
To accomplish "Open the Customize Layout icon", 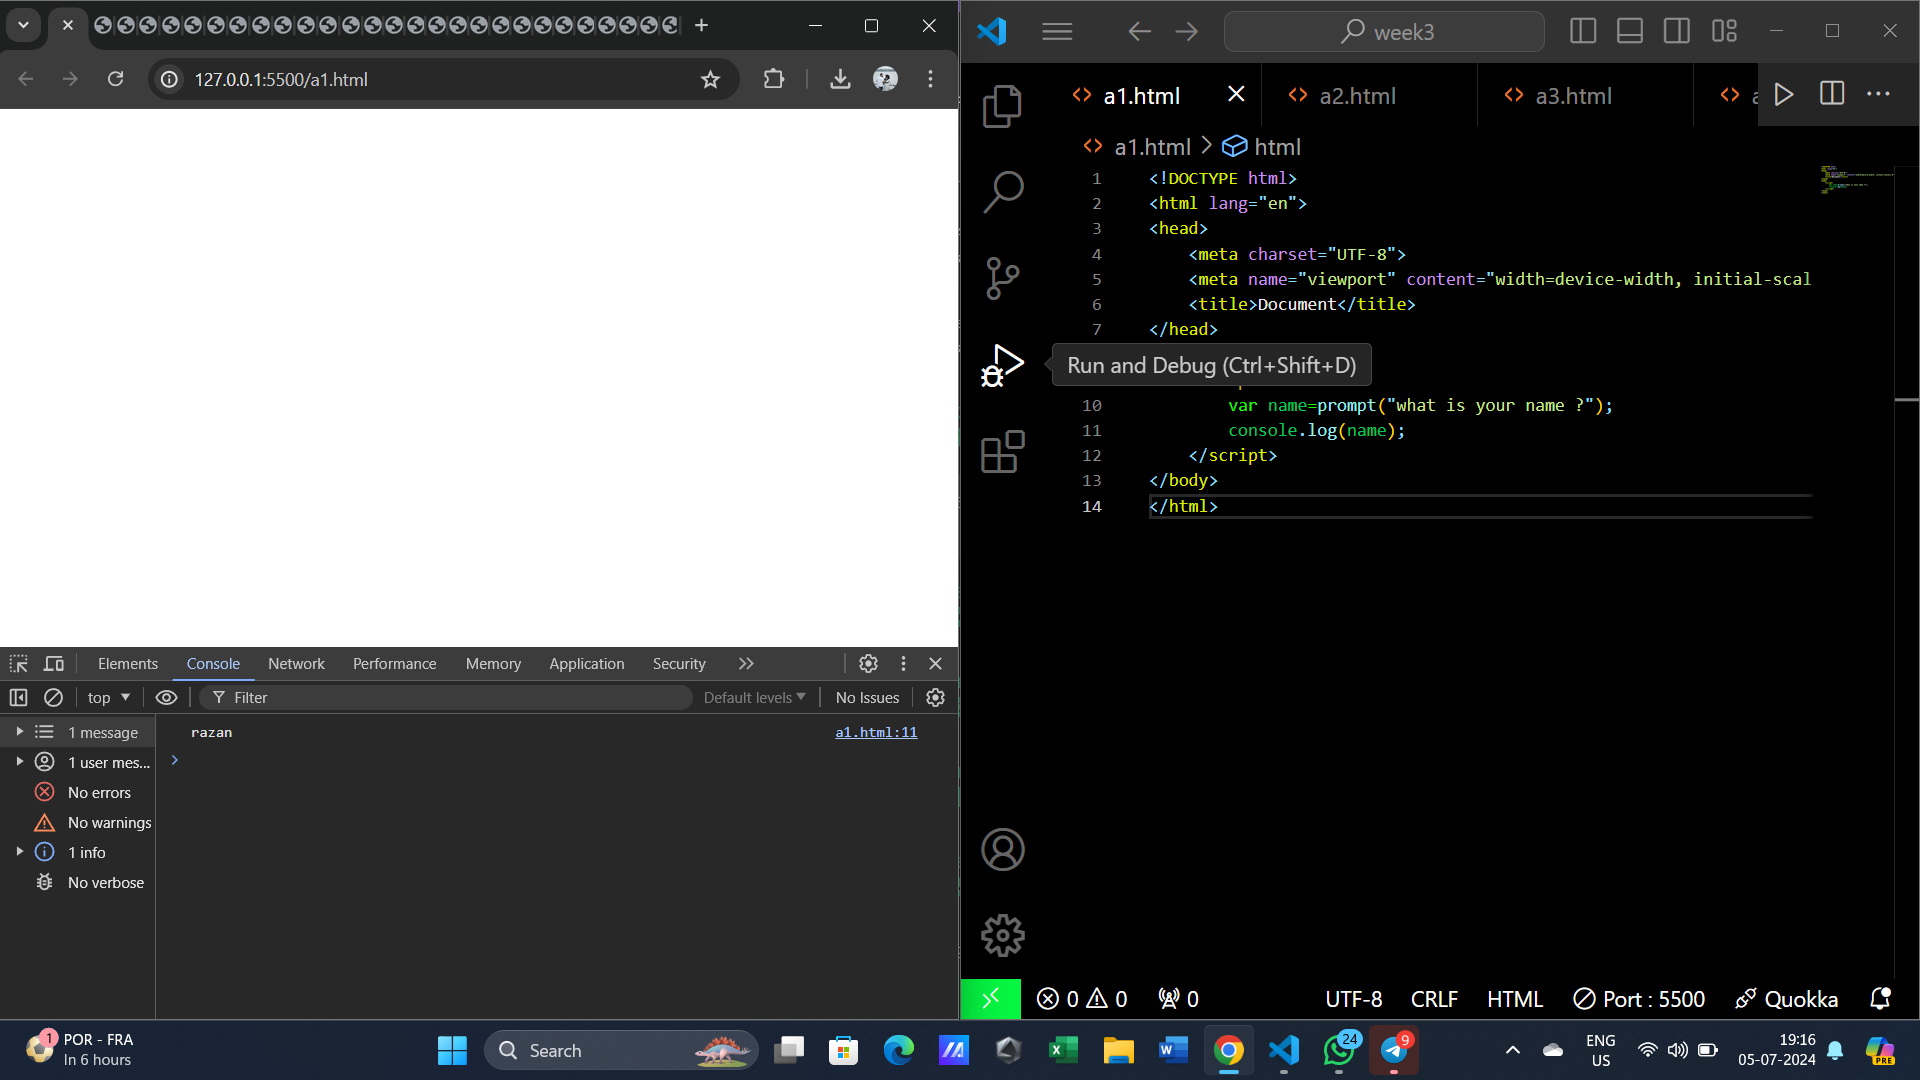I will 1724,31.
